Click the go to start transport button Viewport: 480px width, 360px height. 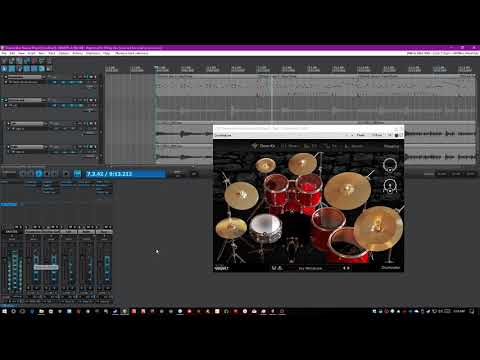pyautogui.click(x=23, y=174)
